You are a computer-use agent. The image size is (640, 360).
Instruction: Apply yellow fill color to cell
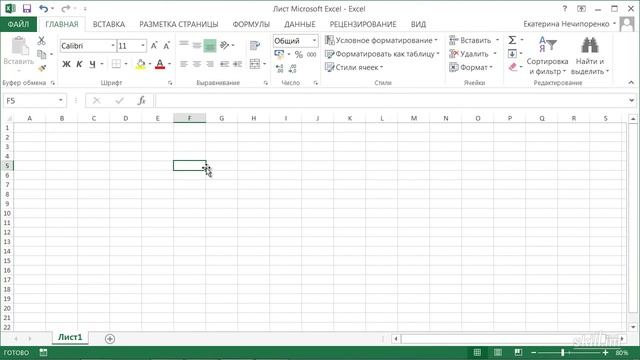140,64
